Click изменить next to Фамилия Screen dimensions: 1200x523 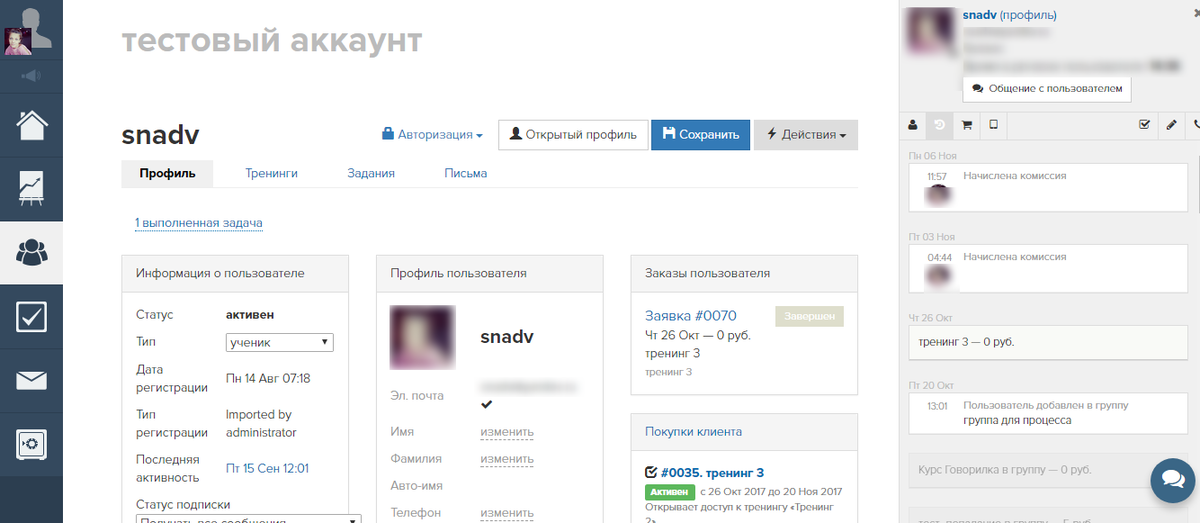click(x=507, y=459)
